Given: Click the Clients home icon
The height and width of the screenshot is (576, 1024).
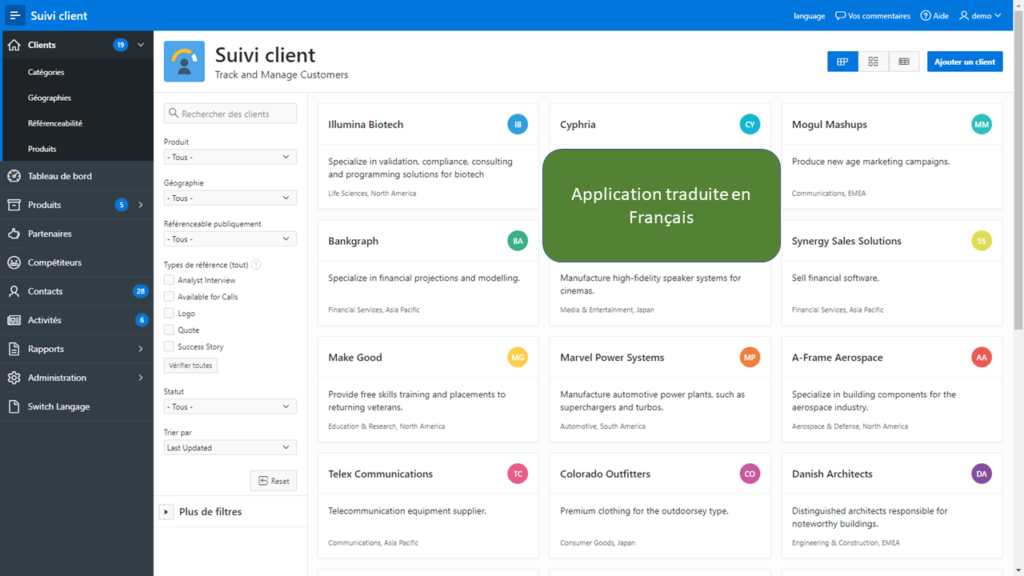Looking at the screenshot, I should pos(14,45).
